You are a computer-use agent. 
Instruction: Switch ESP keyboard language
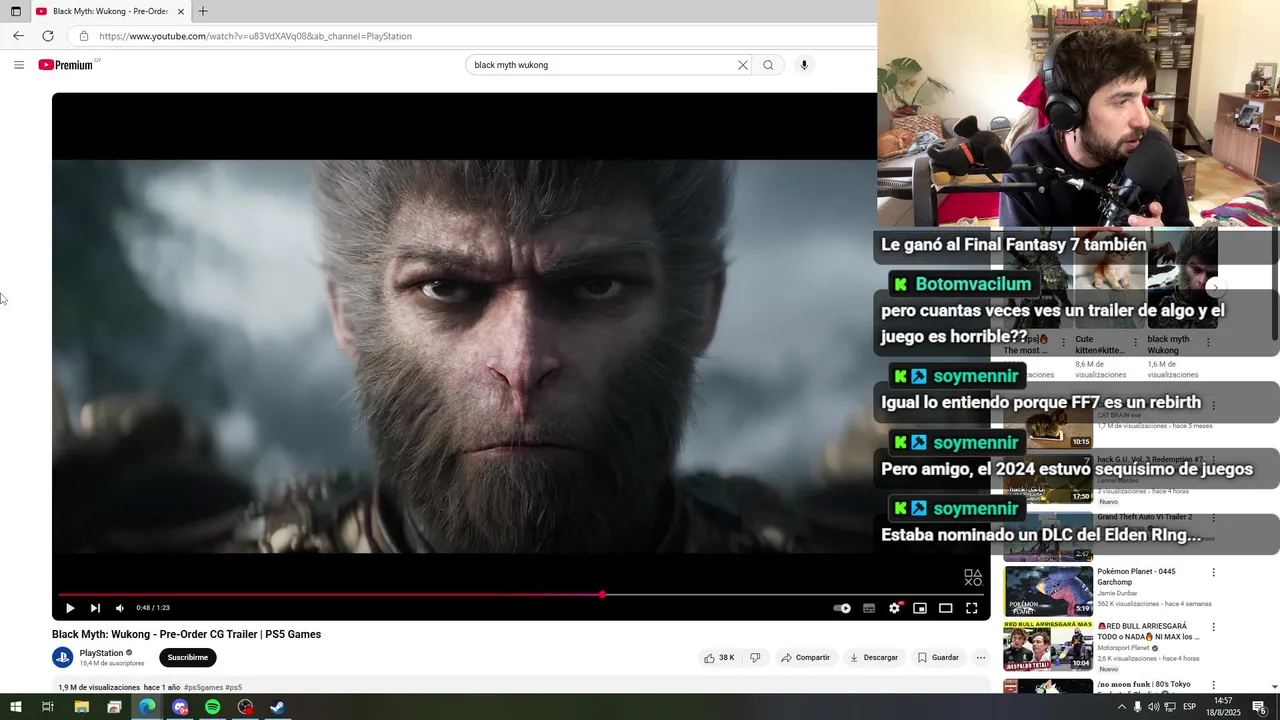pos(1189,707)
